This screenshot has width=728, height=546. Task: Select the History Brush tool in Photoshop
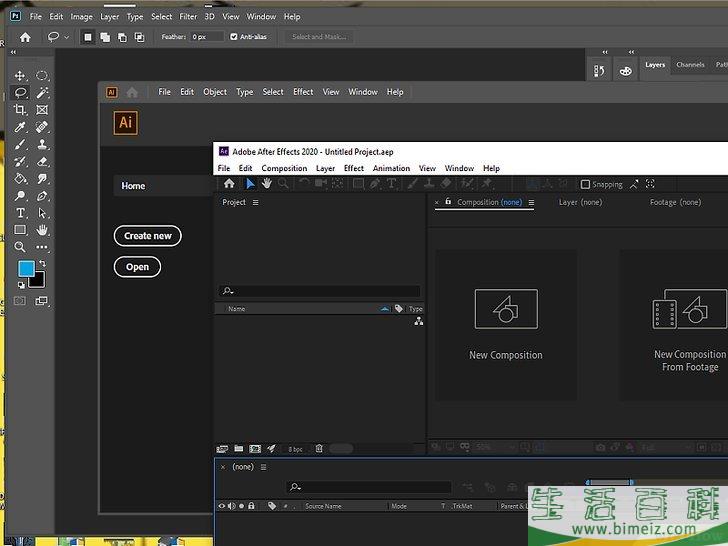(x=20, y=162)
